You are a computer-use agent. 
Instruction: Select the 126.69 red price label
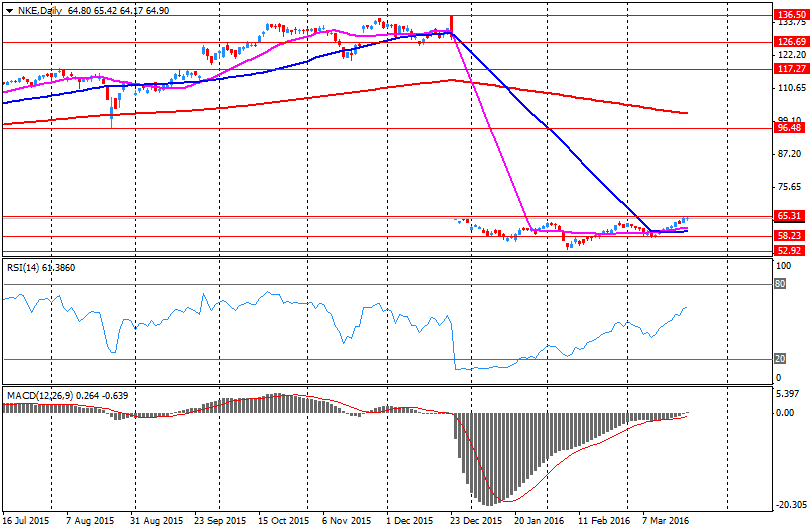click(790, 42)
